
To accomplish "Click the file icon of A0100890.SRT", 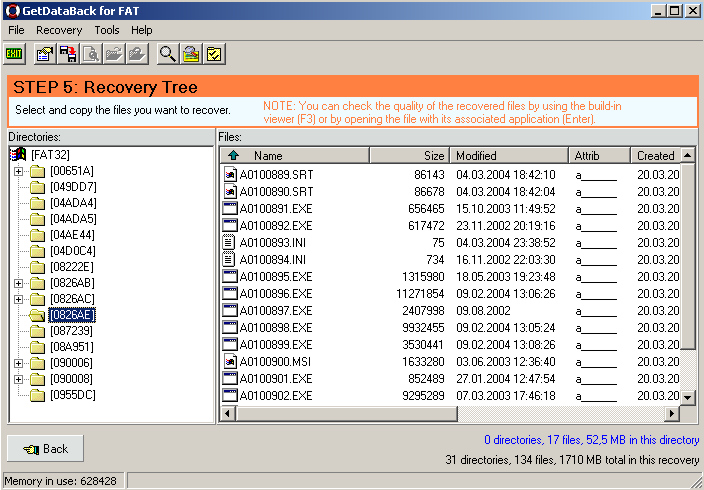I will point(230,191).
